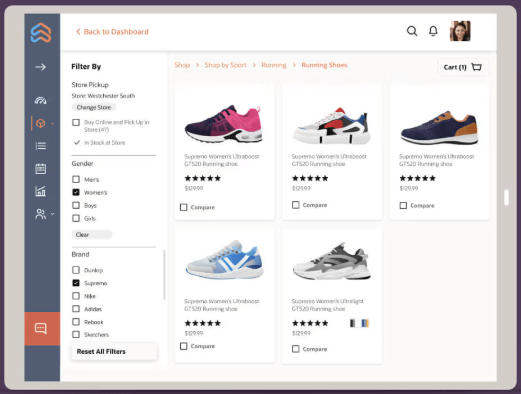
Task: Check the Adidas brand filter
Action: tap(76, 309)
